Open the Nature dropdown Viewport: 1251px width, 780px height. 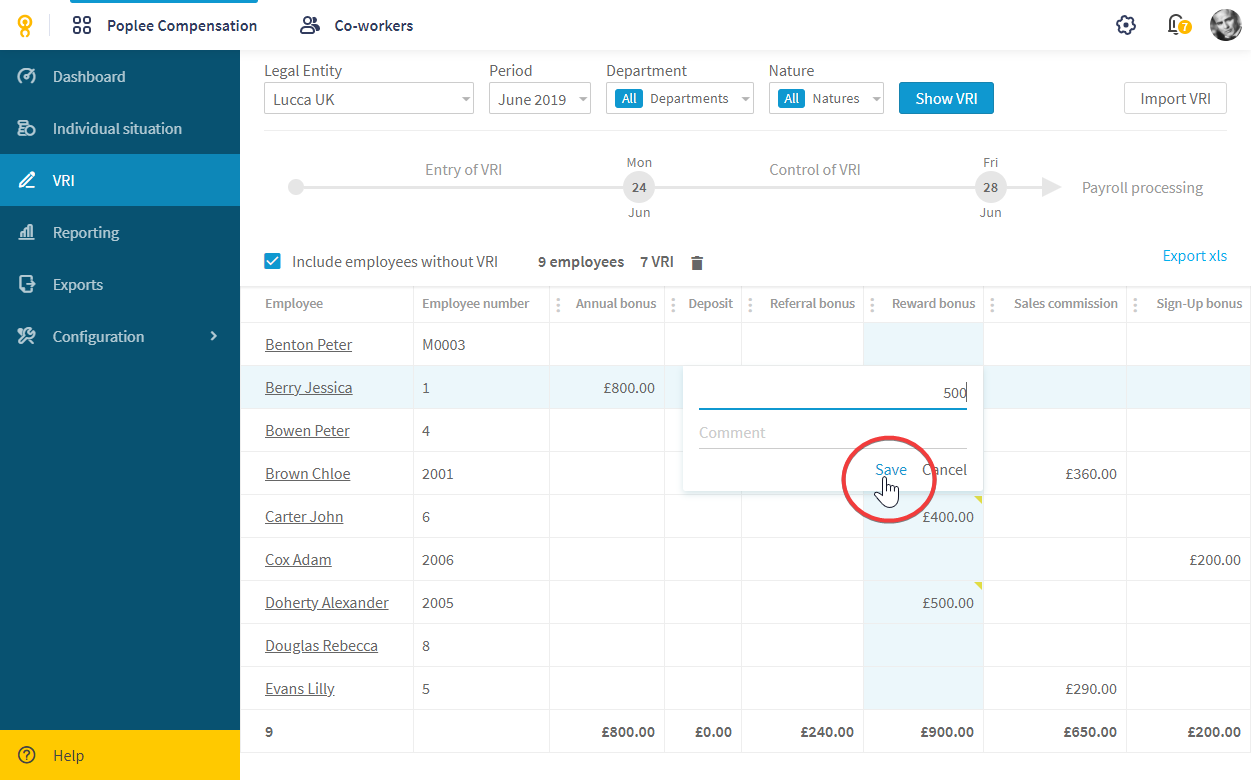point(826,99)
